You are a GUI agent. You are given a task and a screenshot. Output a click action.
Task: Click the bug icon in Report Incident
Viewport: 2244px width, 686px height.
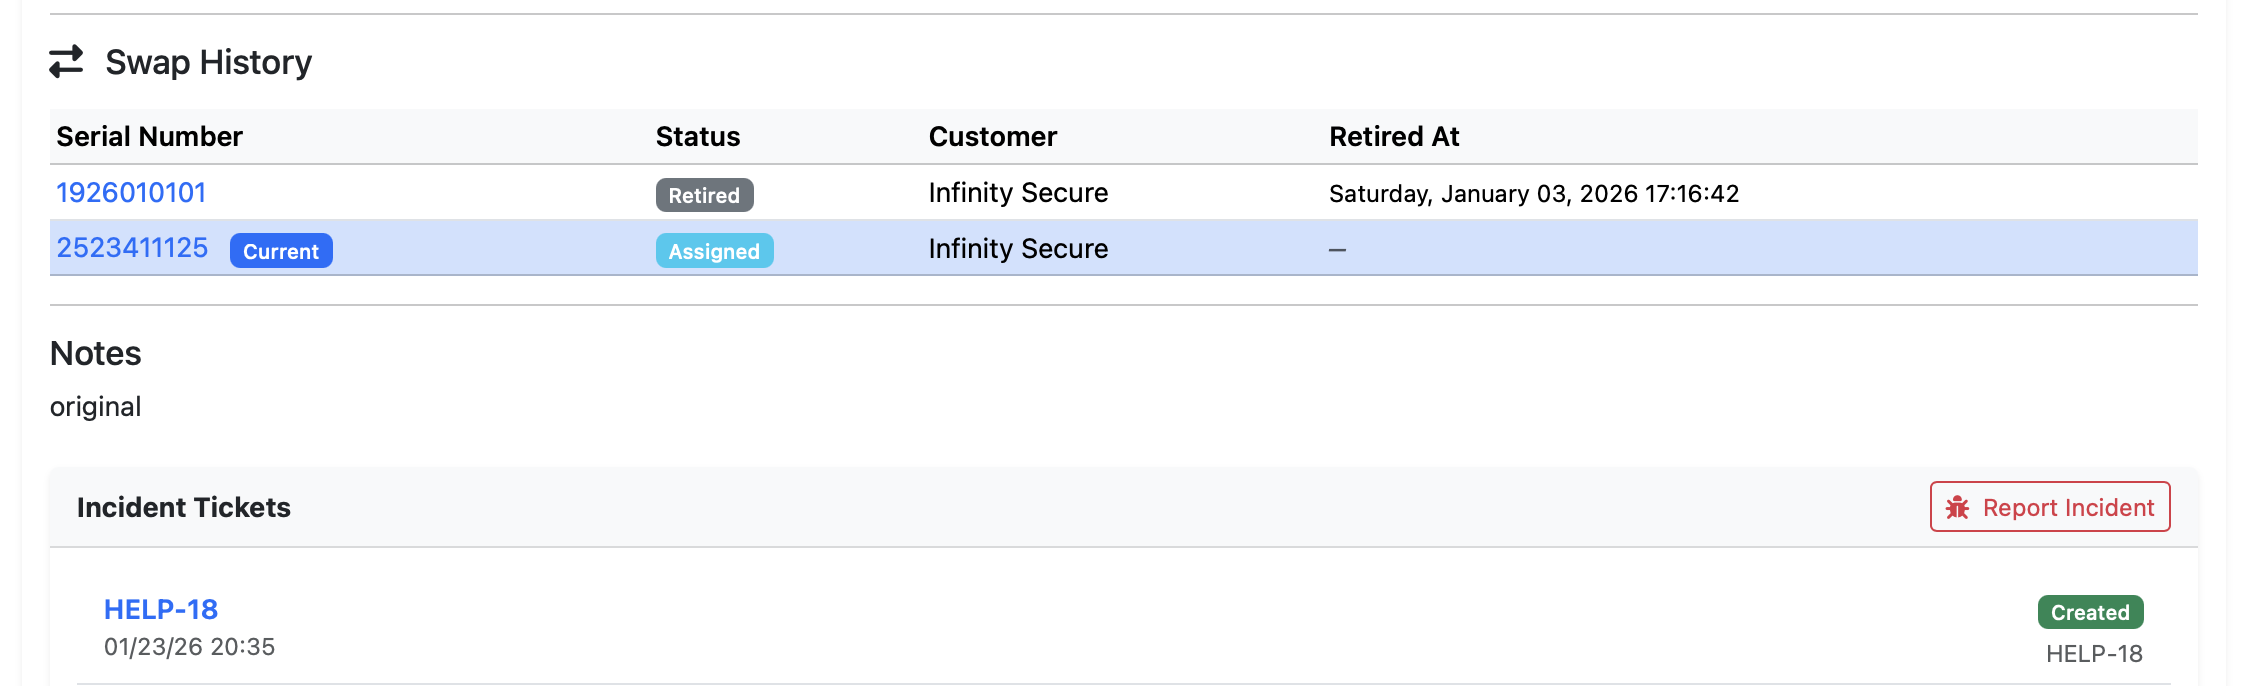point(1957,508)
